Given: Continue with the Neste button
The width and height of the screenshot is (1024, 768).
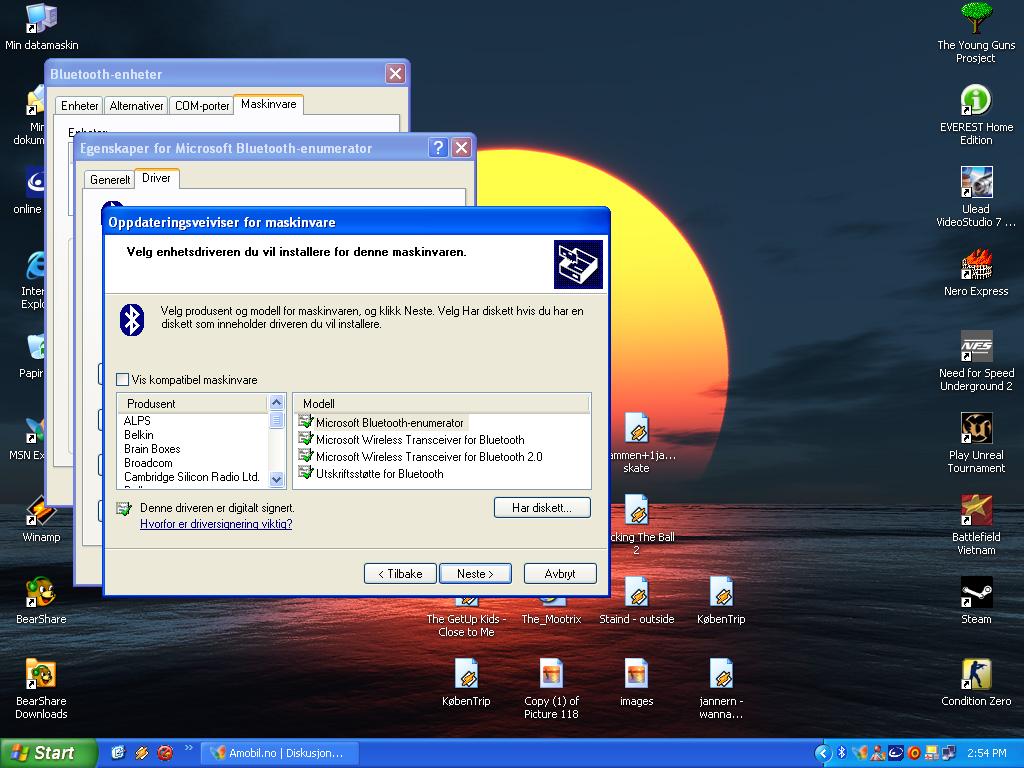Looking at the screenshot, I should (x=475, y=573).
